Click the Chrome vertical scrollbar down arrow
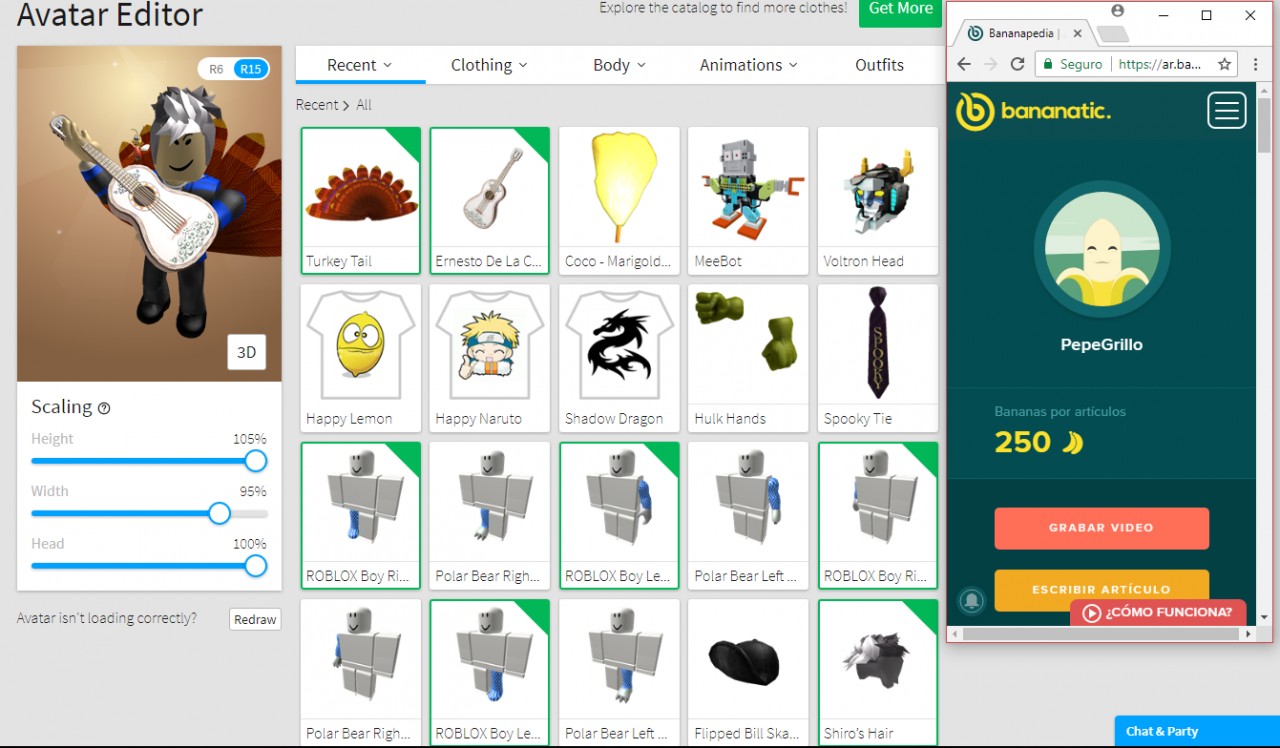This screenshot has width=1280, height=748. [1264, 618]
